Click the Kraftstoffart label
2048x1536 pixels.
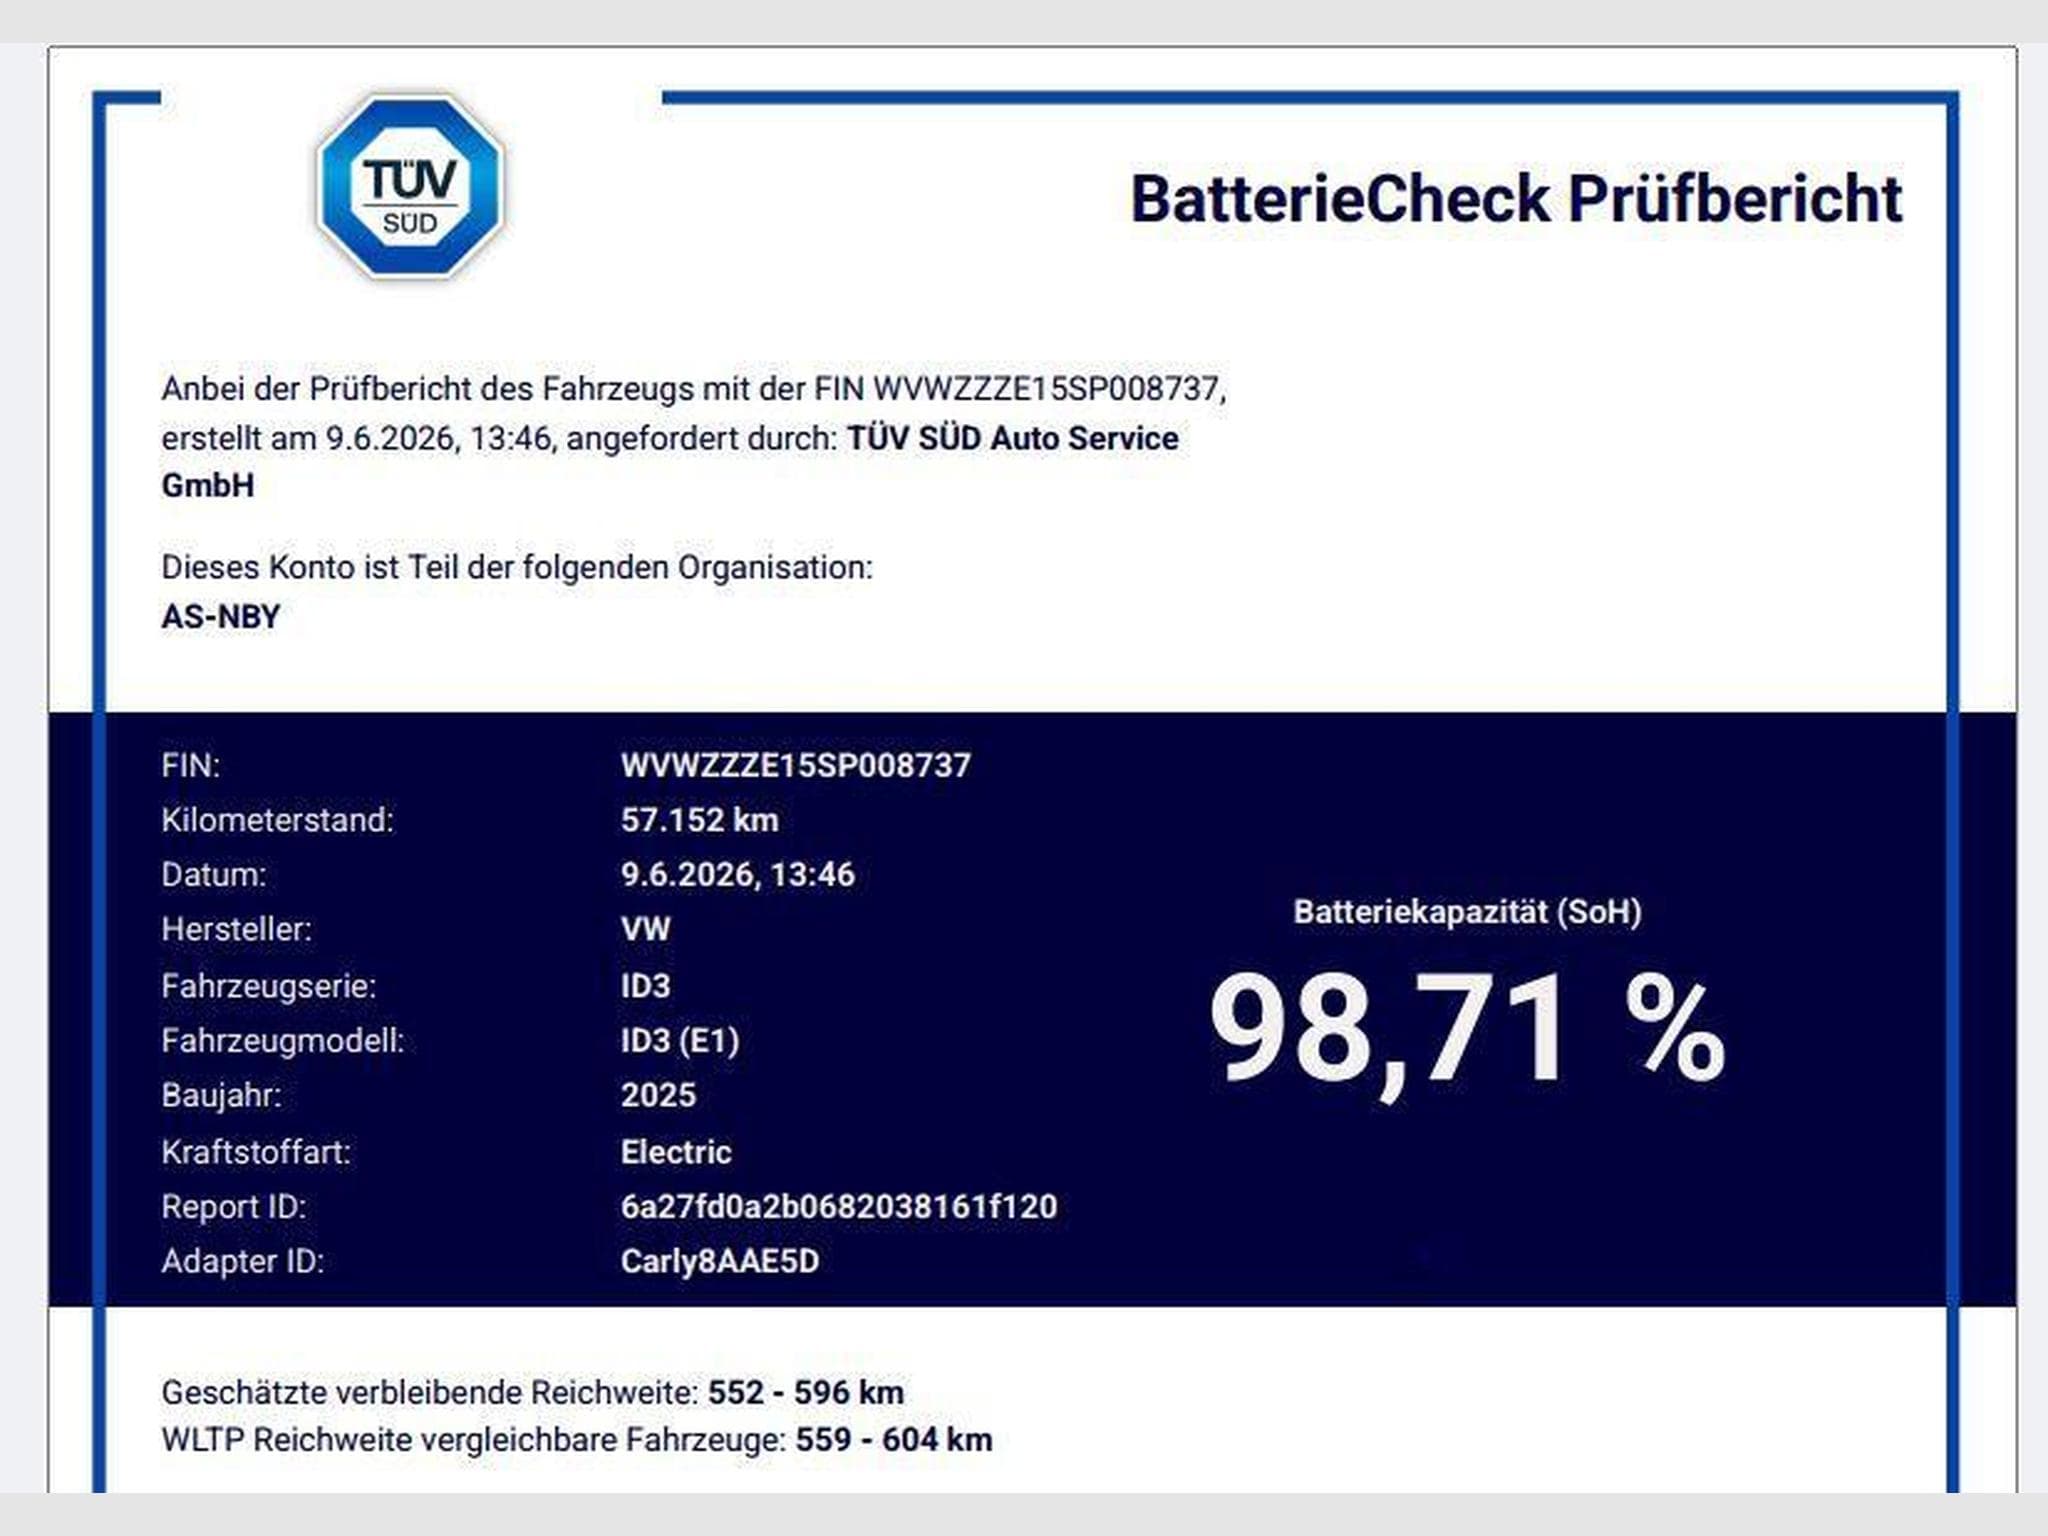pyautogui.click(x=256, y=1152)
